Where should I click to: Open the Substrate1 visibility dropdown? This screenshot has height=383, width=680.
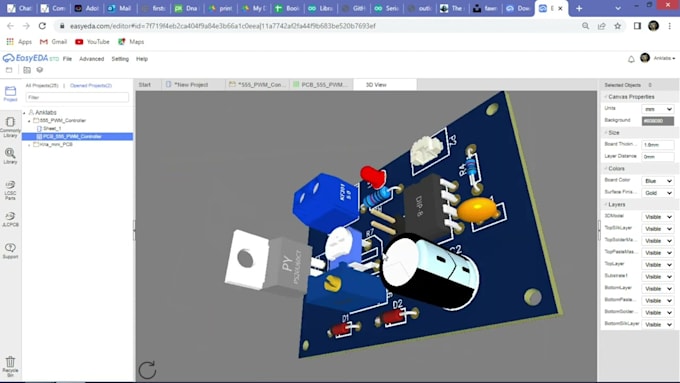(658, 277)
